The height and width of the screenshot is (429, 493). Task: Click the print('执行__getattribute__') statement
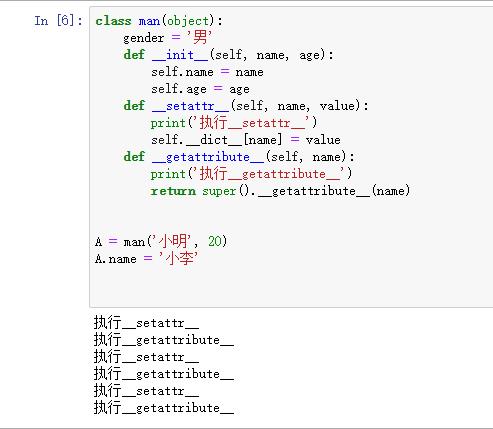coord(251,174)
